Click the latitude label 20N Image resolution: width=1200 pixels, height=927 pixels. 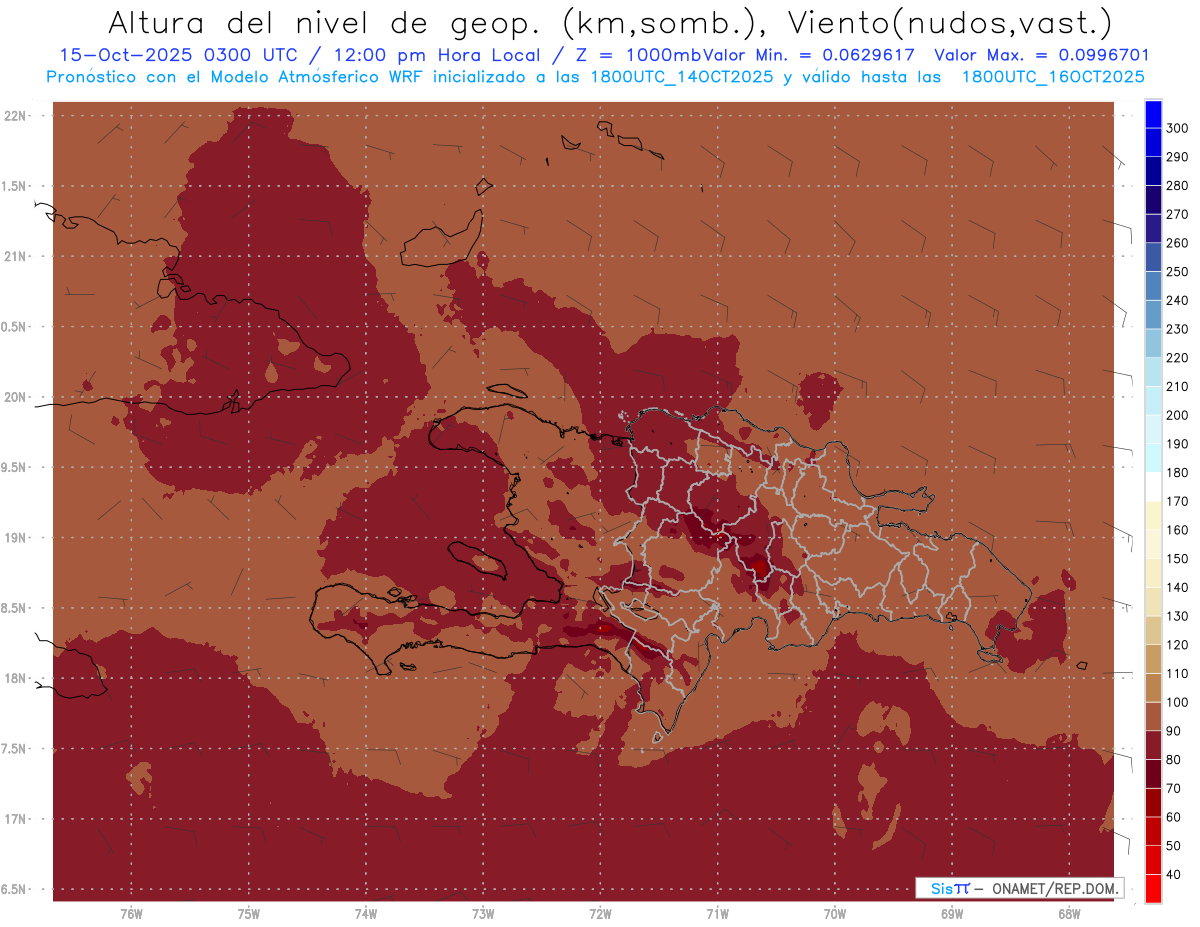(x=16, y=398)
